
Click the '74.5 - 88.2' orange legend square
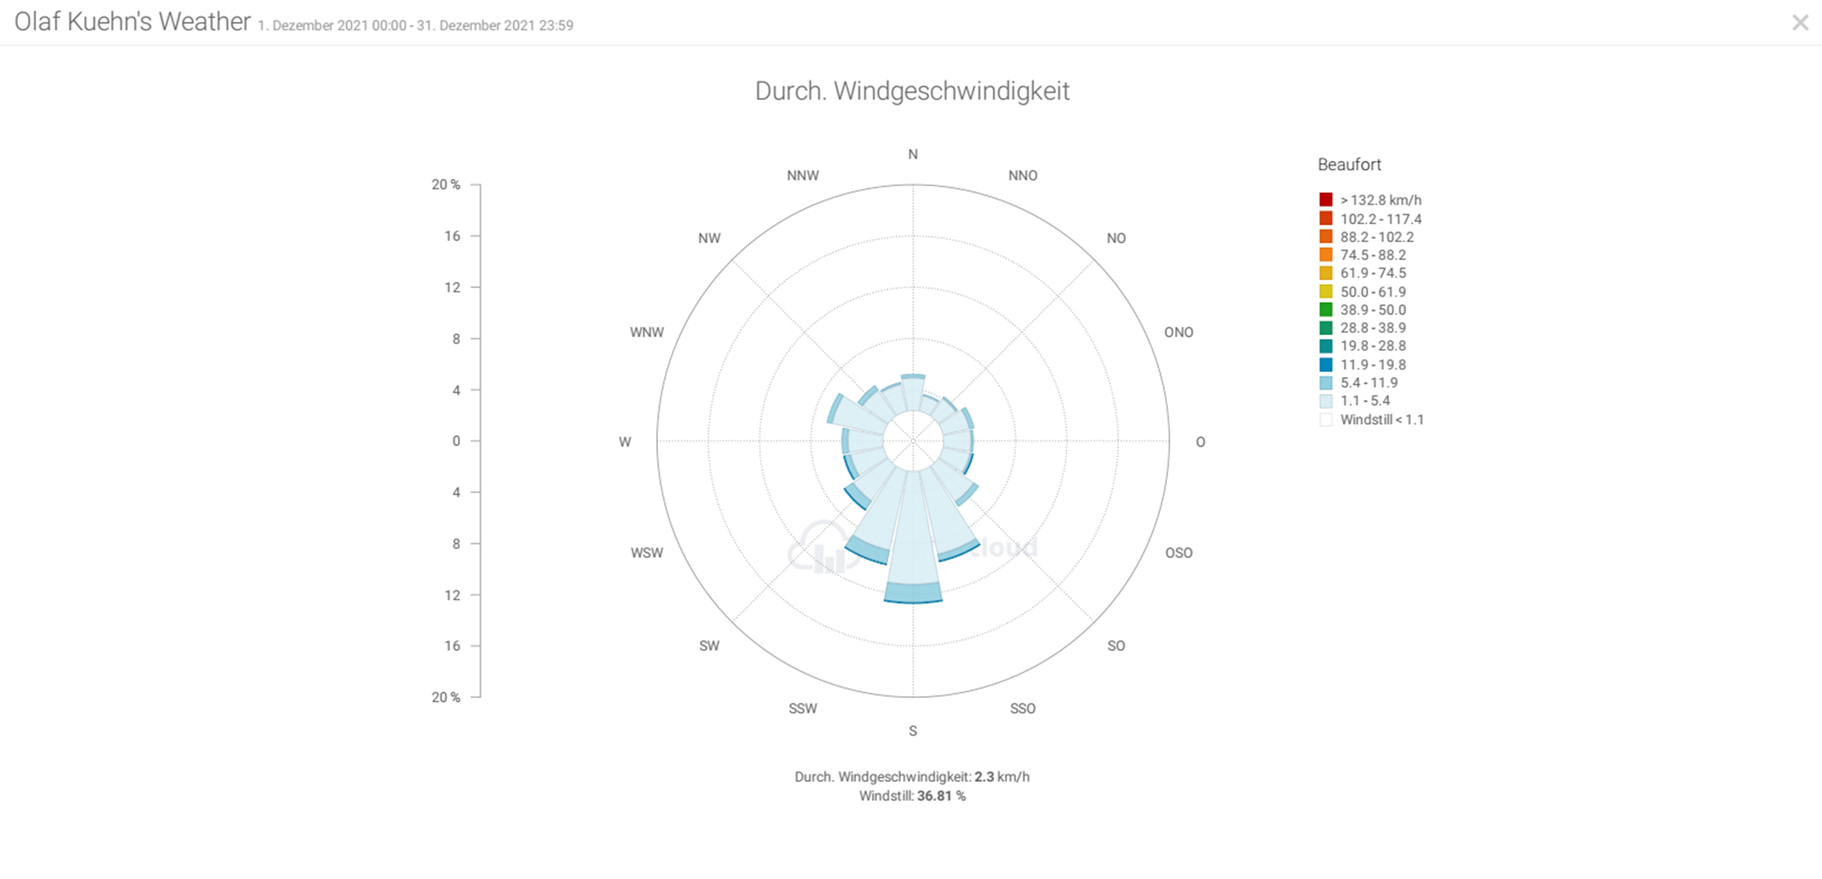click(x=1326, y=255)
